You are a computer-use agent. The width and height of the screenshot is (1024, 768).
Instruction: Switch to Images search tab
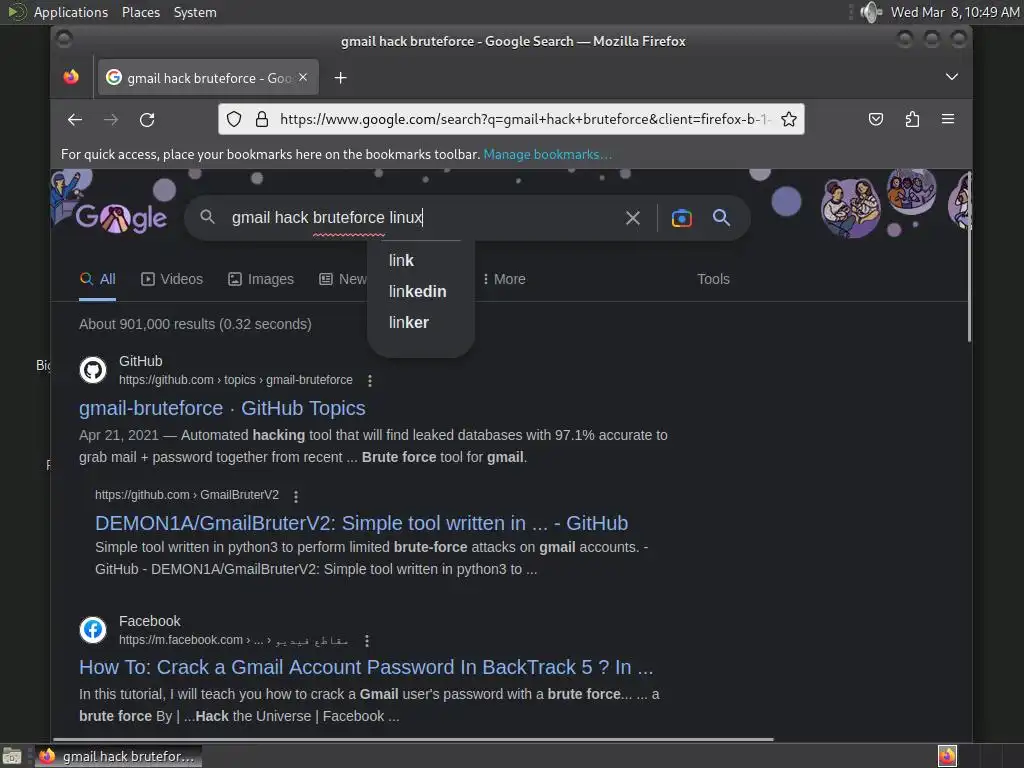coord(261,279)
